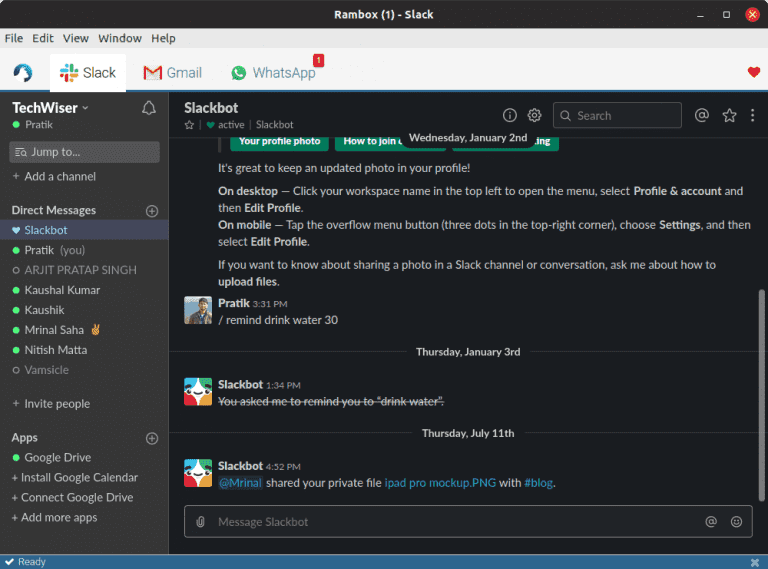The width and height of the screenshot is (768, 569).
Task: Open the Edit menu
Action: click(43, 38)
